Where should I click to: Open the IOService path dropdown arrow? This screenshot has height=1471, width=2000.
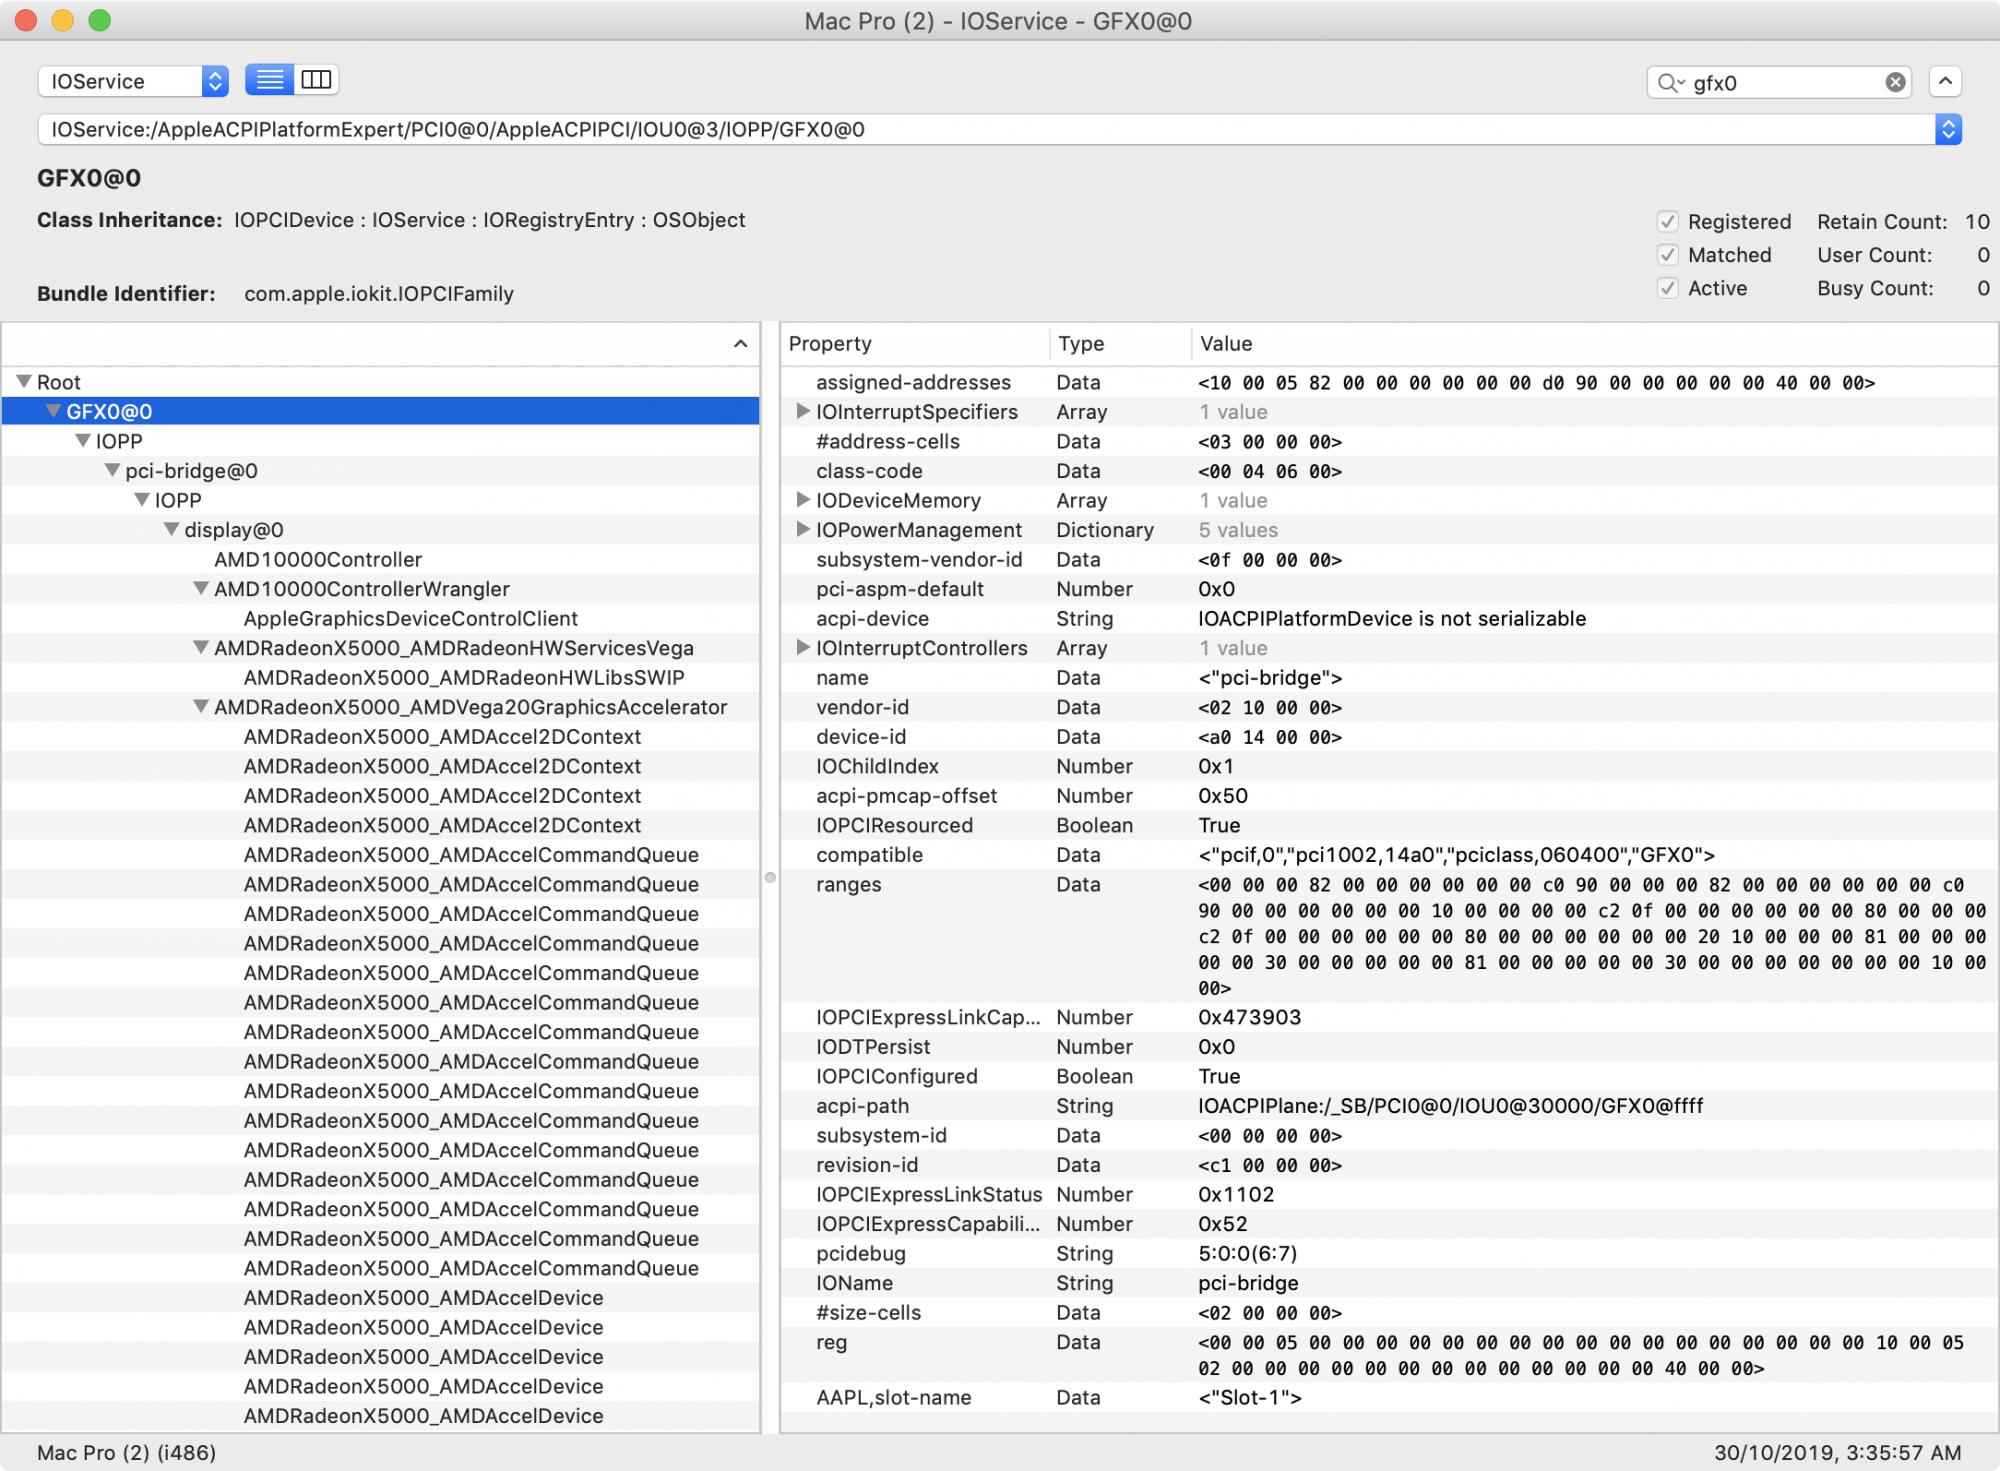[x=1948, y=129]
